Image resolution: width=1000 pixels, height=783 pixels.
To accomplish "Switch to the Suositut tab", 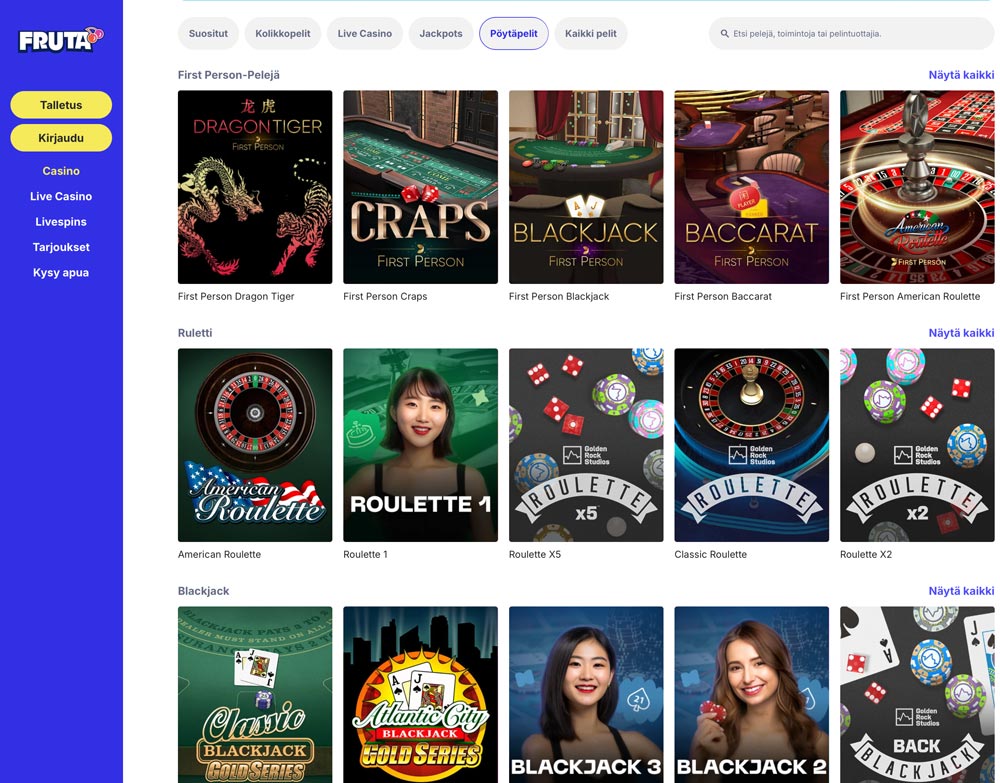I will 208,34.
